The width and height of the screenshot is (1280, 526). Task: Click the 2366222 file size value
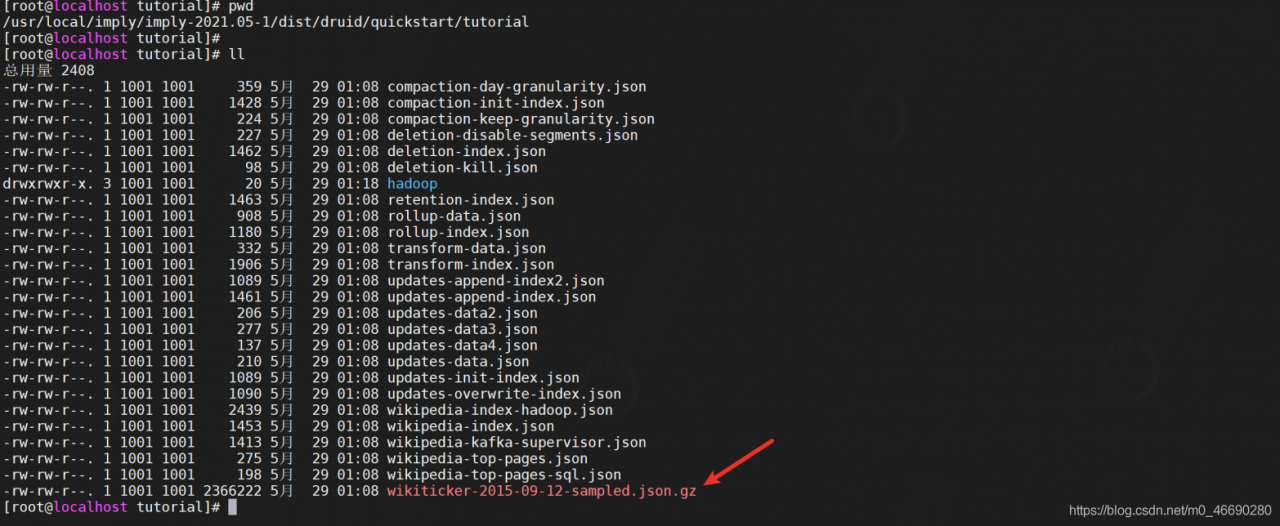click(x=232, y=491)
